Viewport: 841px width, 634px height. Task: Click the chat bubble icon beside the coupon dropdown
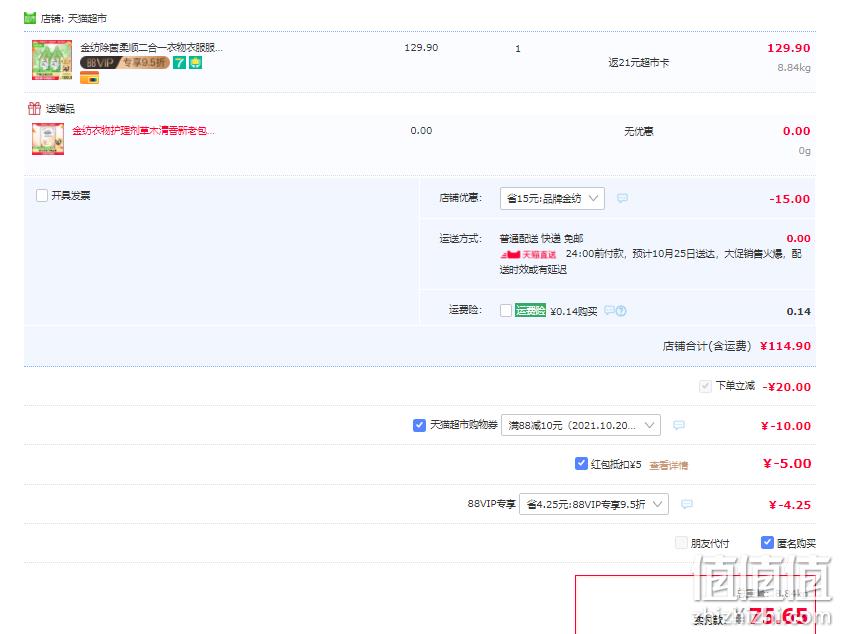click(x=678, y=425)
